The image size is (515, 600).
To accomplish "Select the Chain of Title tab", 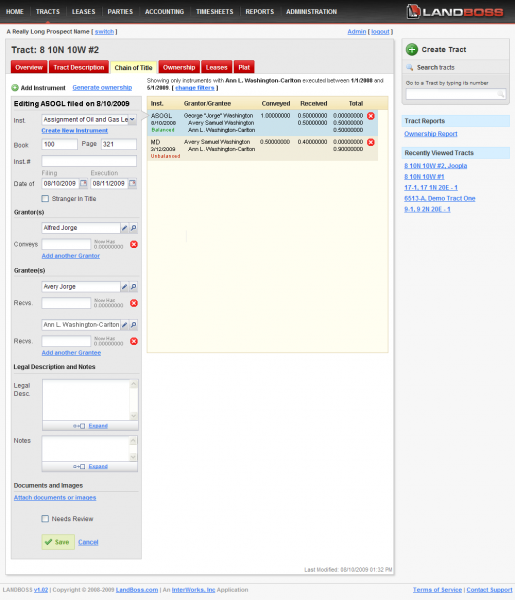I will click(134, 68).
